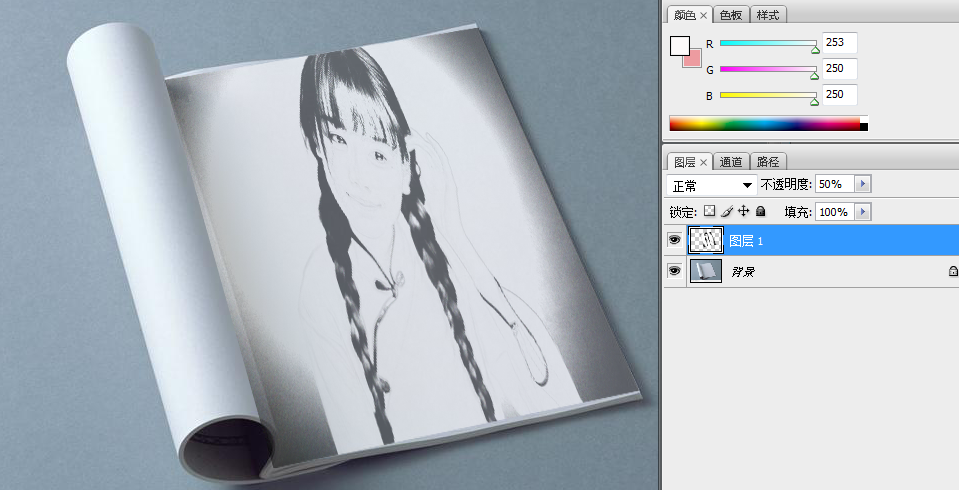Screen dimensions: 959x490
Task: Open the blend mode 正常 dropdown
Action: click(712, 185)
